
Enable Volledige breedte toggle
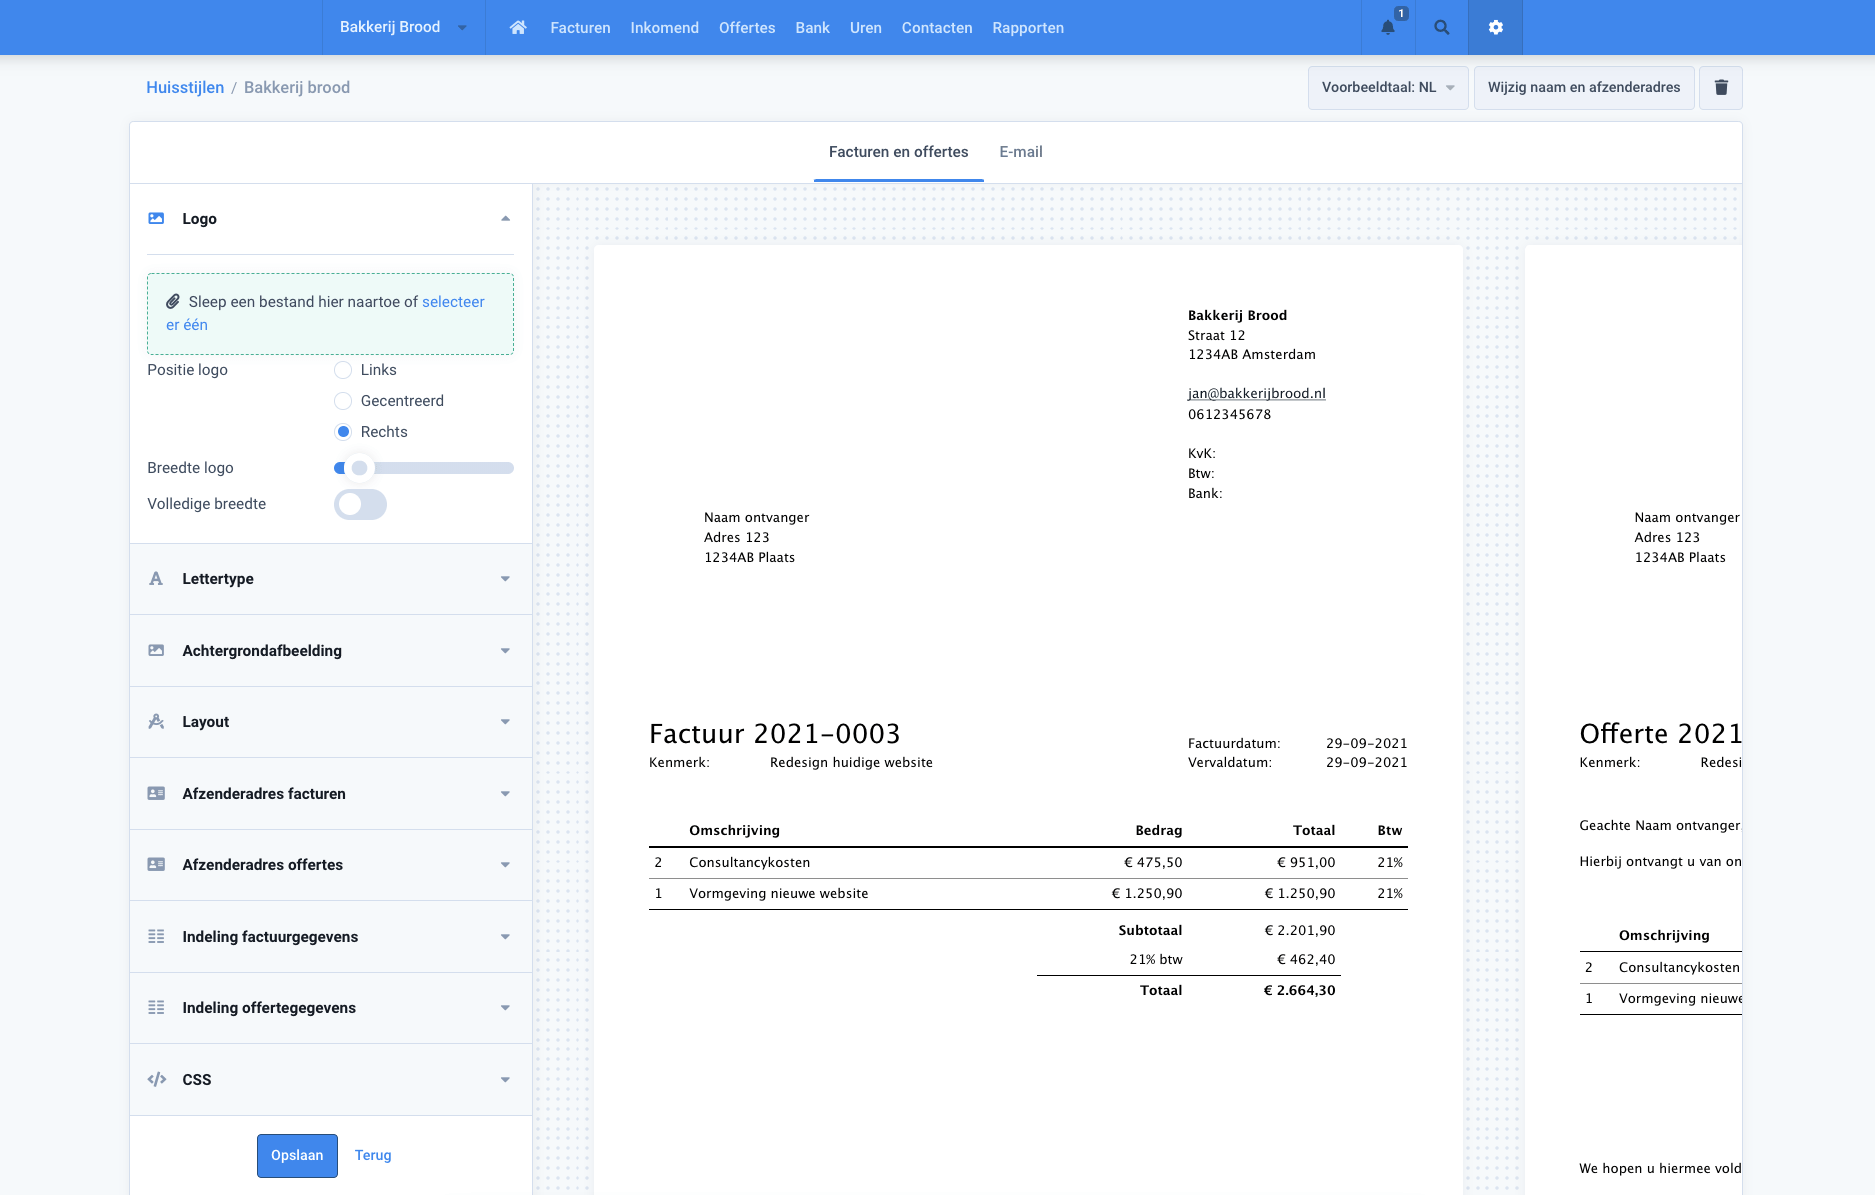coord(360,505)
